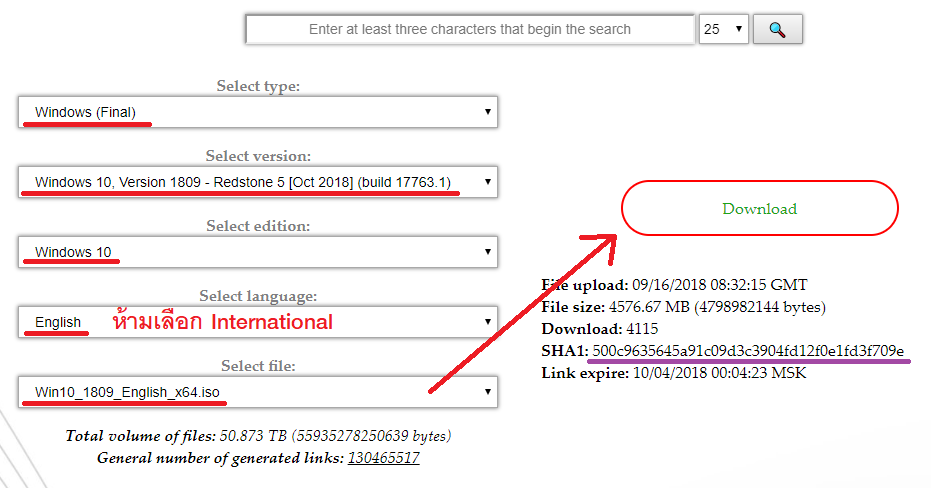Image resolution: width=931 pixels, height=488 pixels.
Task: Open the Select file dropdown
Action: [258, 392]
